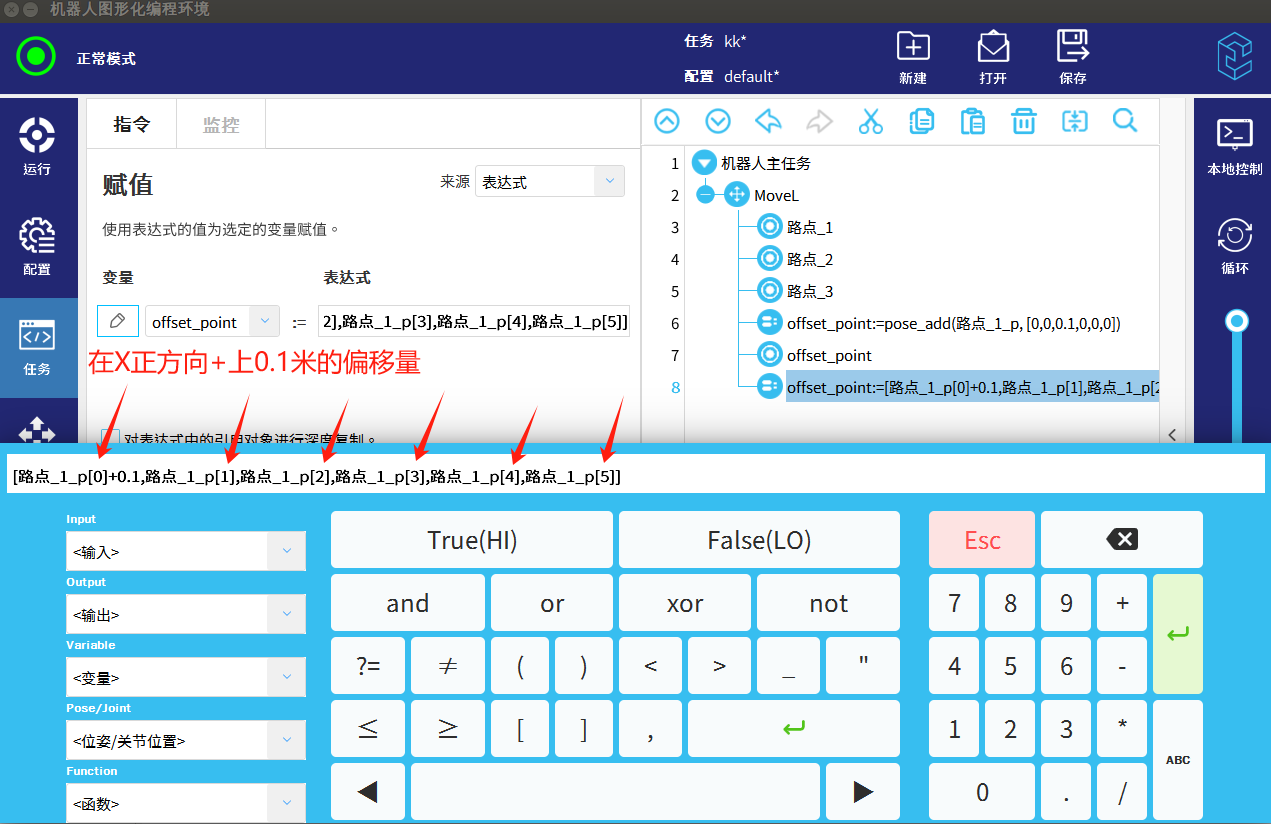Expand the <函数> Function dropdown

186,803
